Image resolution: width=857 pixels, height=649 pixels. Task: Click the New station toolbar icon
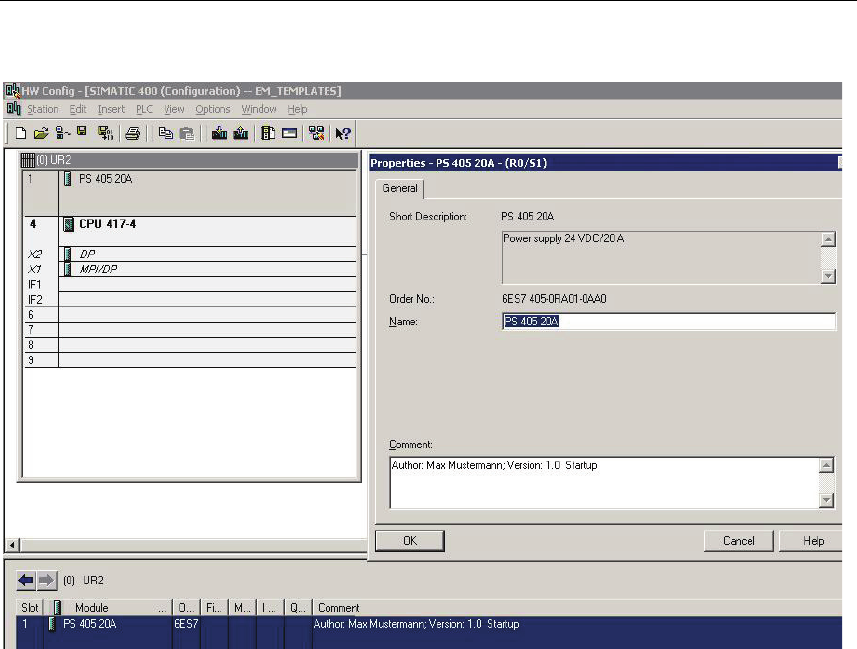pyautogui.click(x=21, y=133)
